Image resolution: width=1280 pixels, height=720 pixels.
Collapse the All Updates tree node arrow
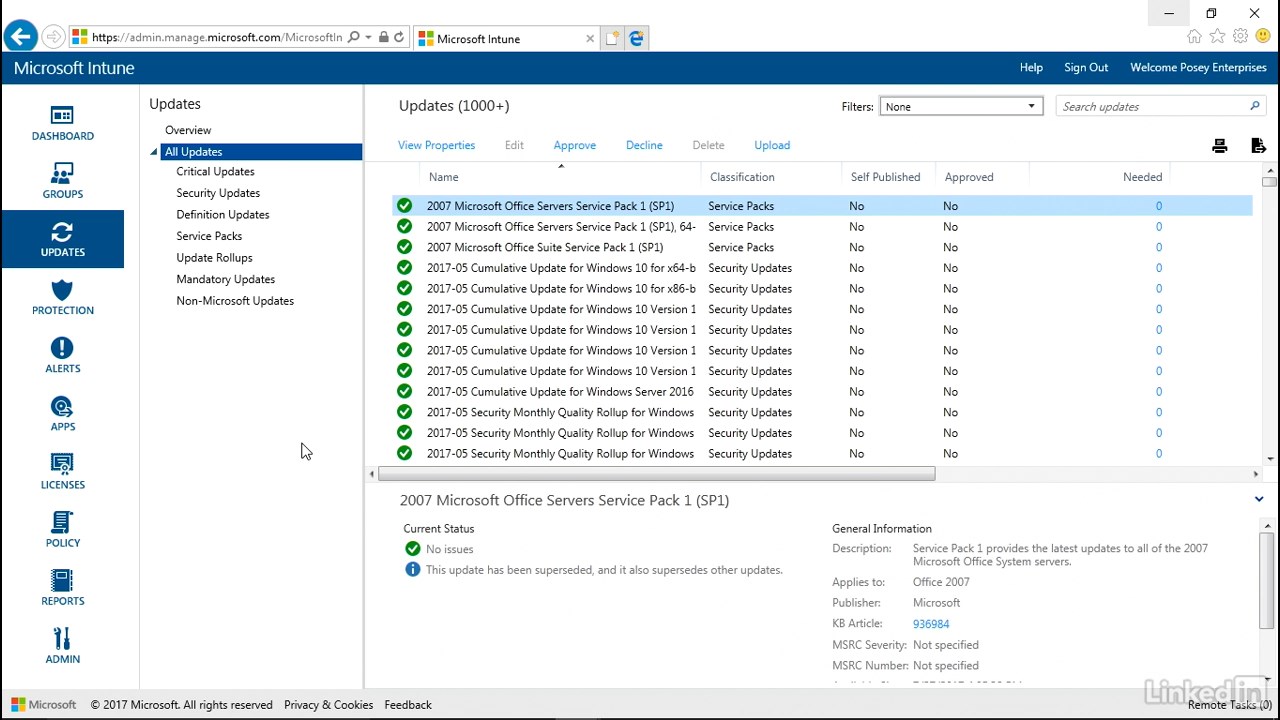154,152
